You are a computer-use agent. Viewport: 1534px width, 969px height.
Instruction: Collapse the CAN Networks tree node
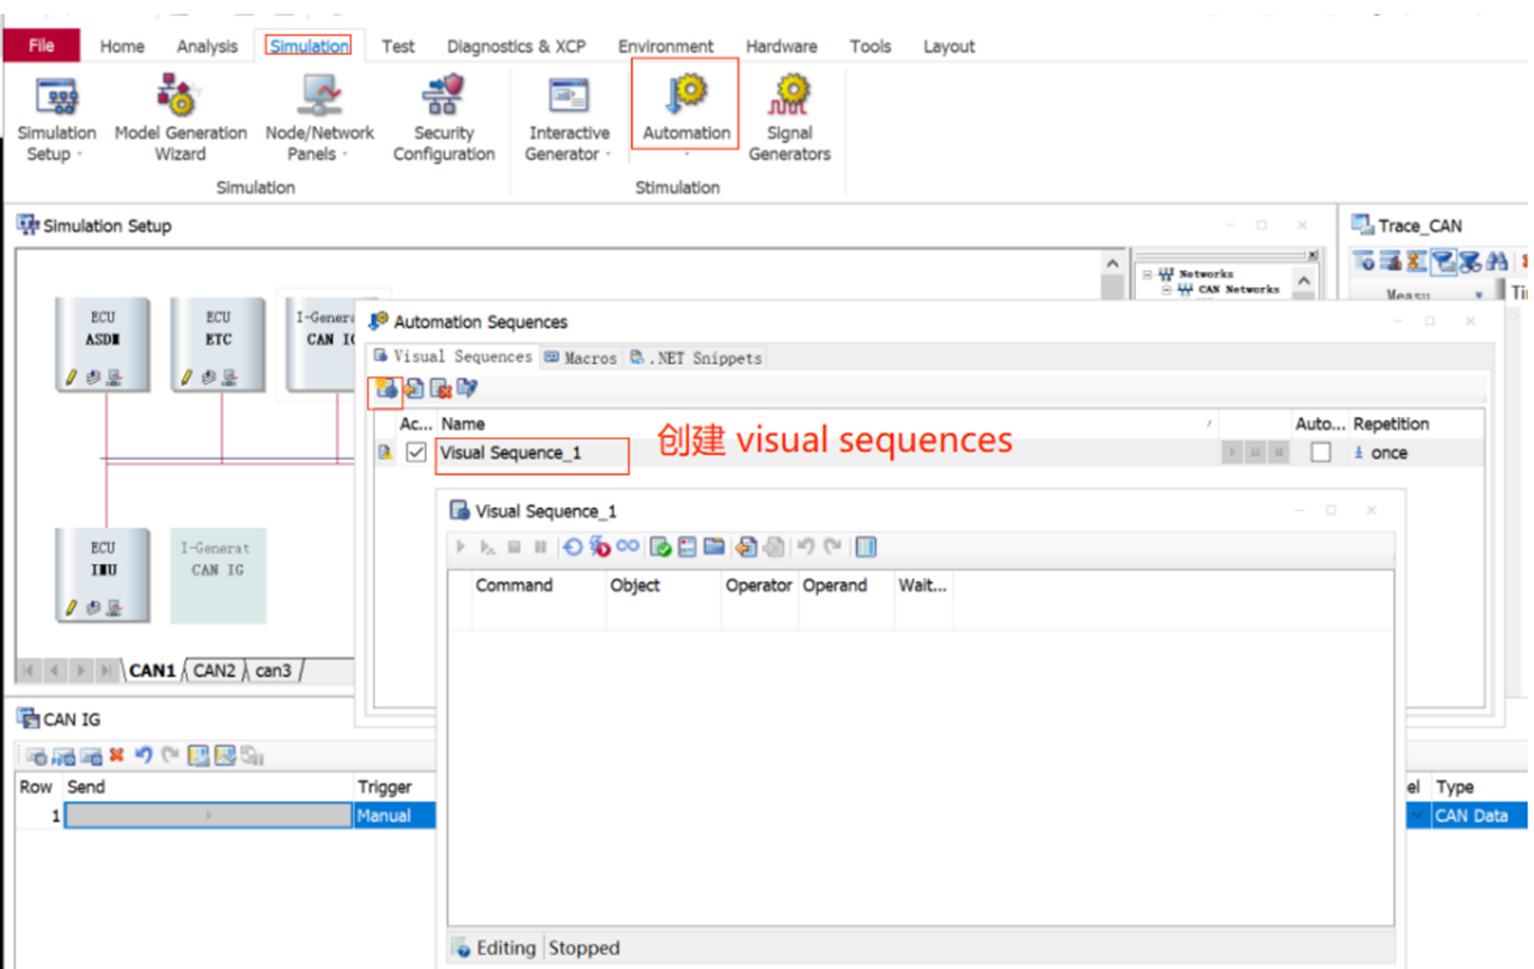[1166, 289]
